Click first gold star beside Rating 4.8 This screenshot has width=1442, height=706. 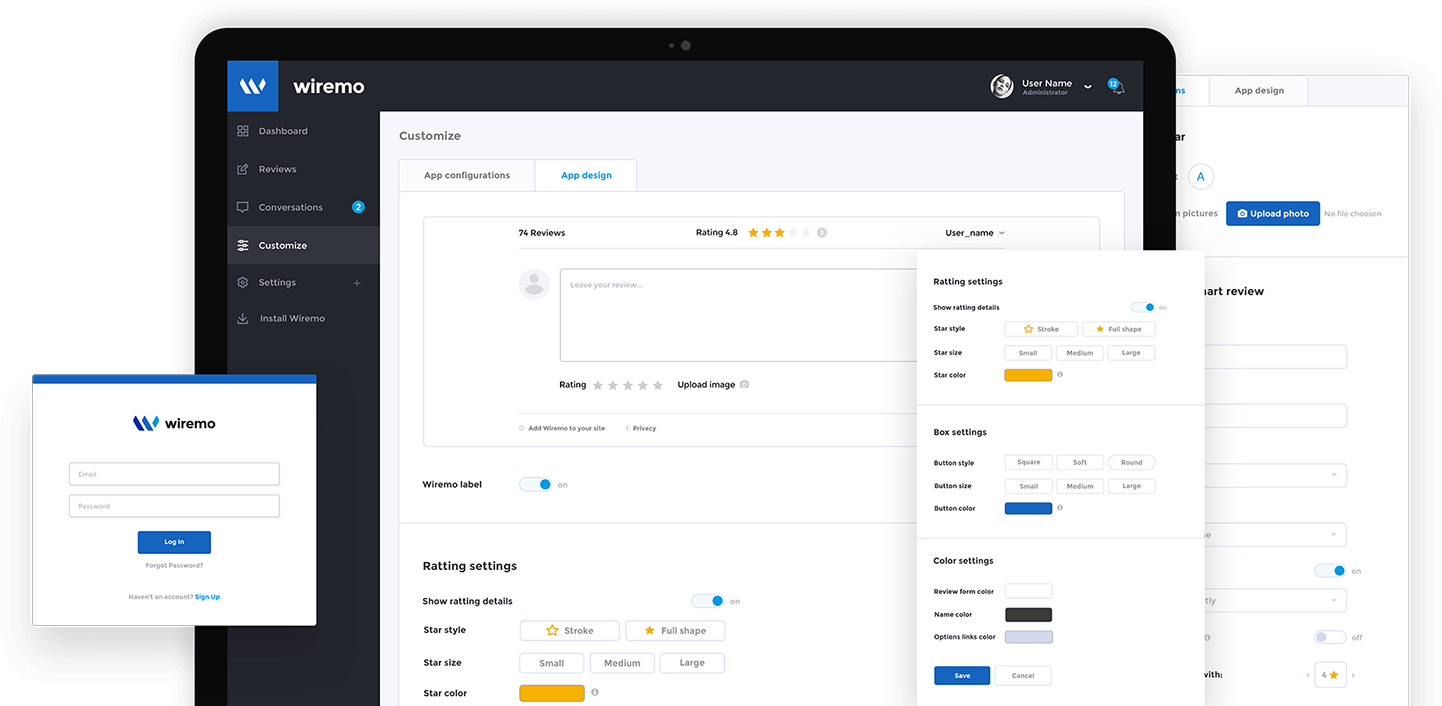tap(753, 232)
